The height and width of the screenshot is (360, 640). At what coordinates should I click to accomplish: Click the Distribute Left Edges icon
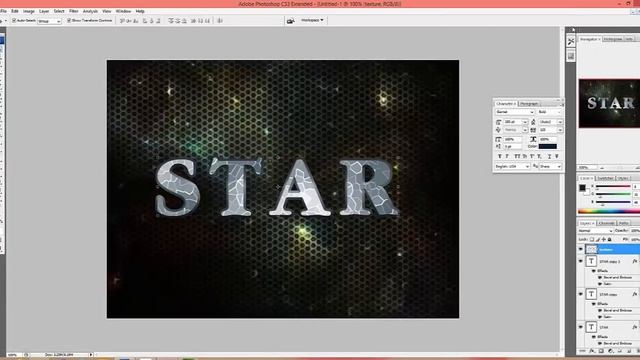coord(194,21)
